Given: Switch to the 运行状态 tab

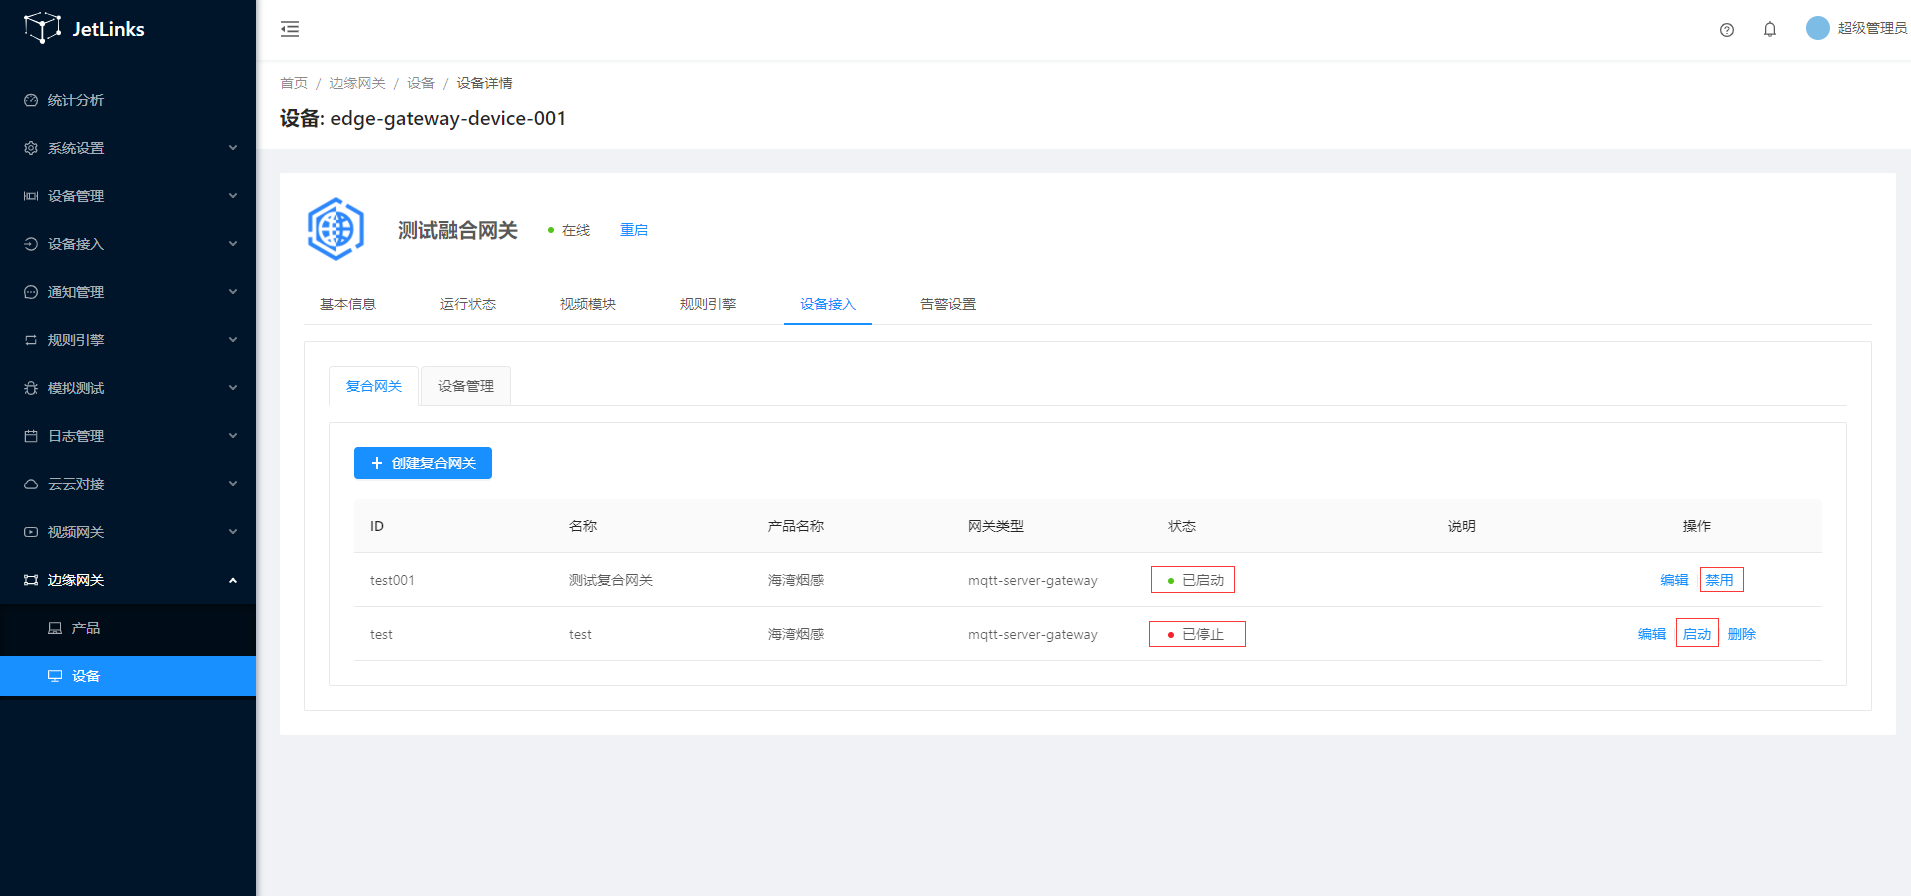Looking at the screenshot, I should tap(467, 304).
